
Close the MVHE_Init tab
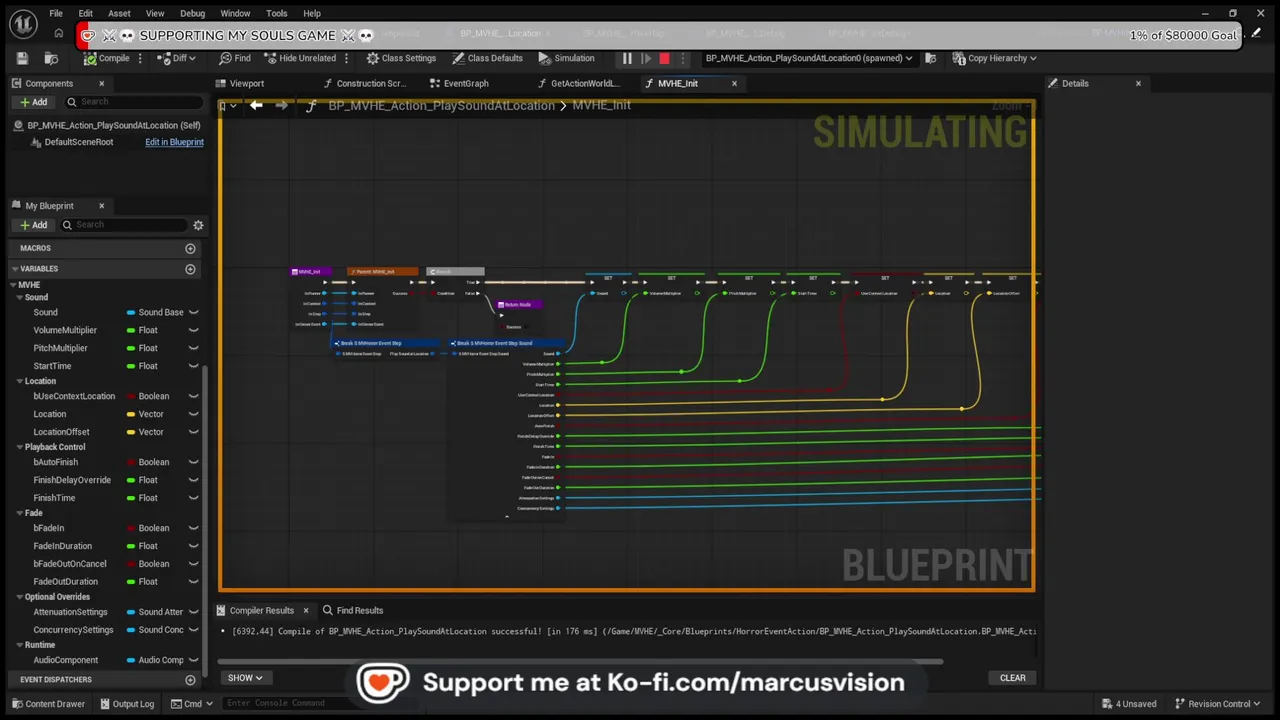[734, 83]
